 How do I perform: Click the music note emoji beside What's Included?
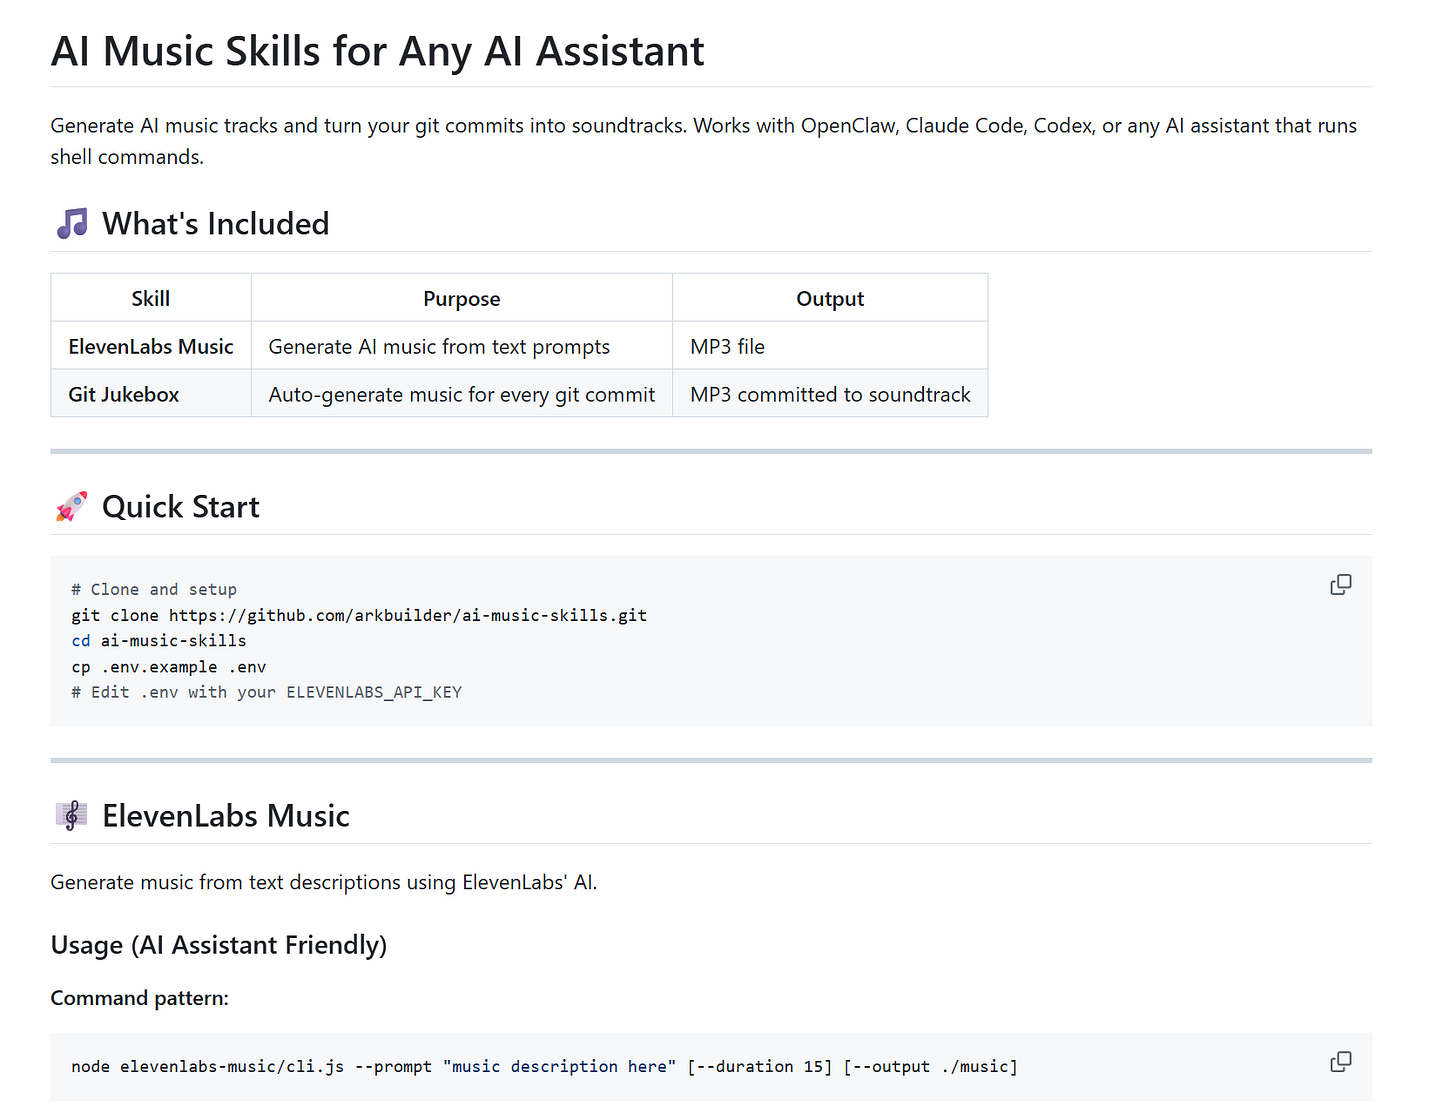pyautogui.click(x=72, y=224)
